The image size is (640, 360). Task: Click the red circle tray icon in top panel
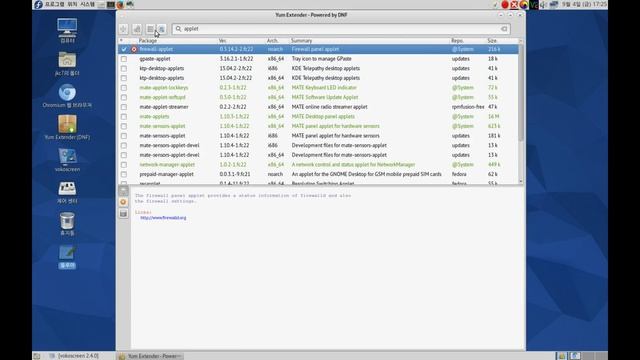click(x=505, y=5)
